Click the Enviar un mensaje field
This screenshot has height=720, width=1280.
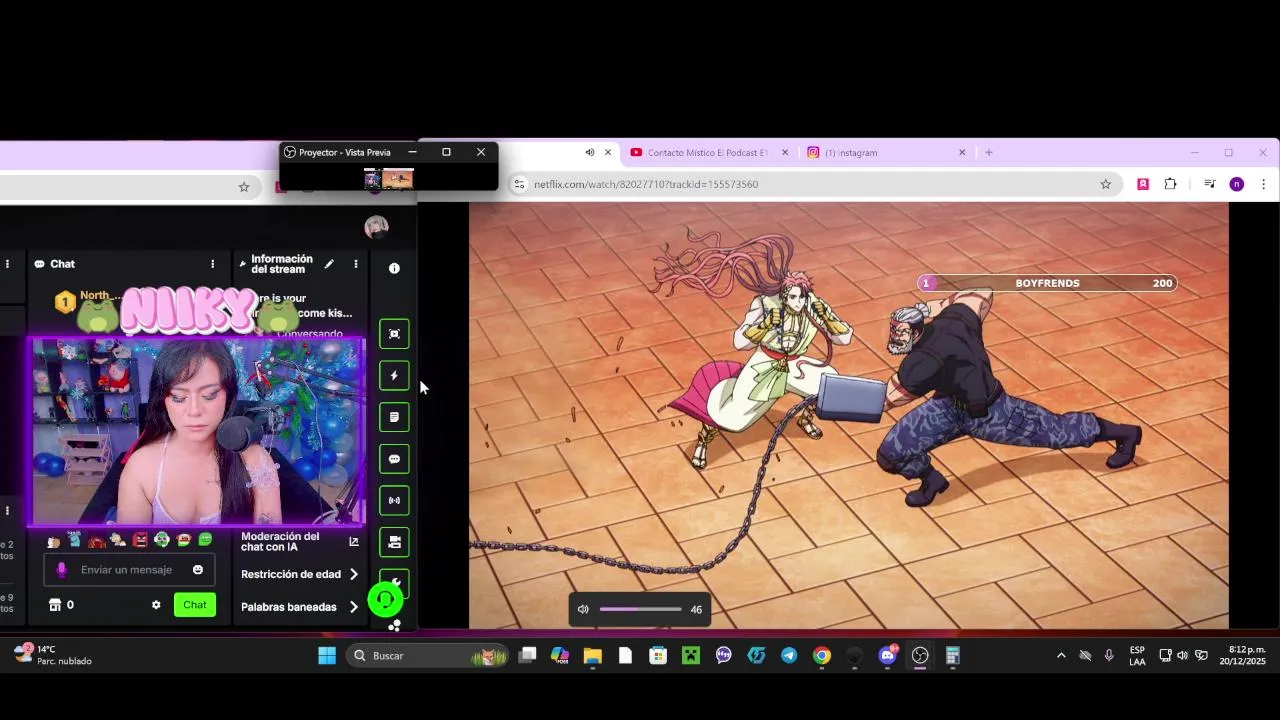(x=127, y=570)
